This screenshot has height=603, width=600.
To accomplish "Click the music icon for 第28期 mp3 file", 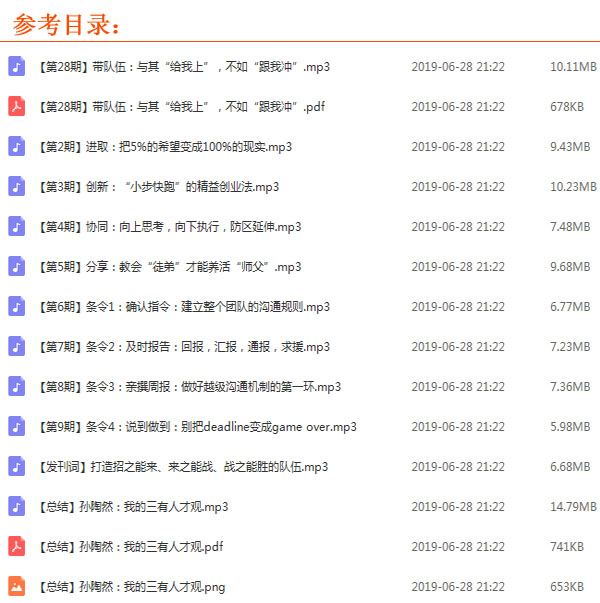I will pyautogui.click(x=16, y=66).
